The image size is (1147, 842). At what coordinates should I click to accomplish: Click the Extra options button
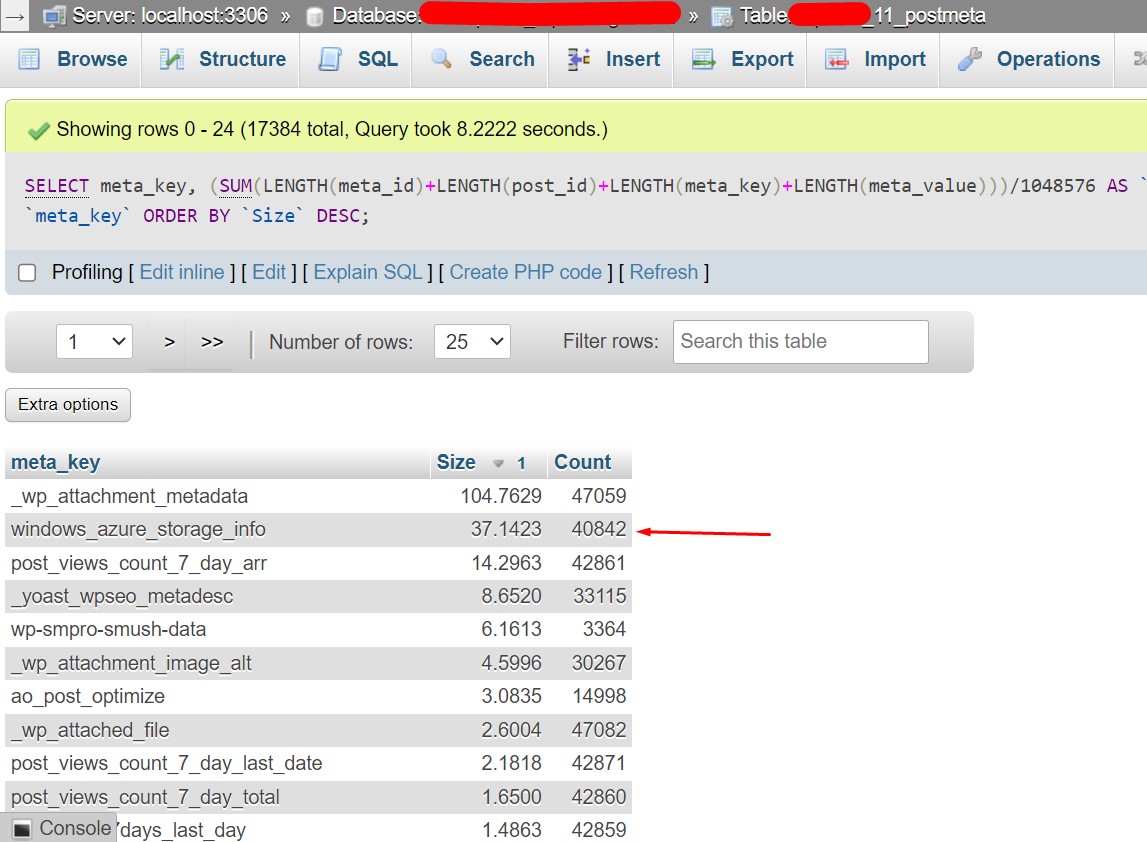click(x=68, y=405)
